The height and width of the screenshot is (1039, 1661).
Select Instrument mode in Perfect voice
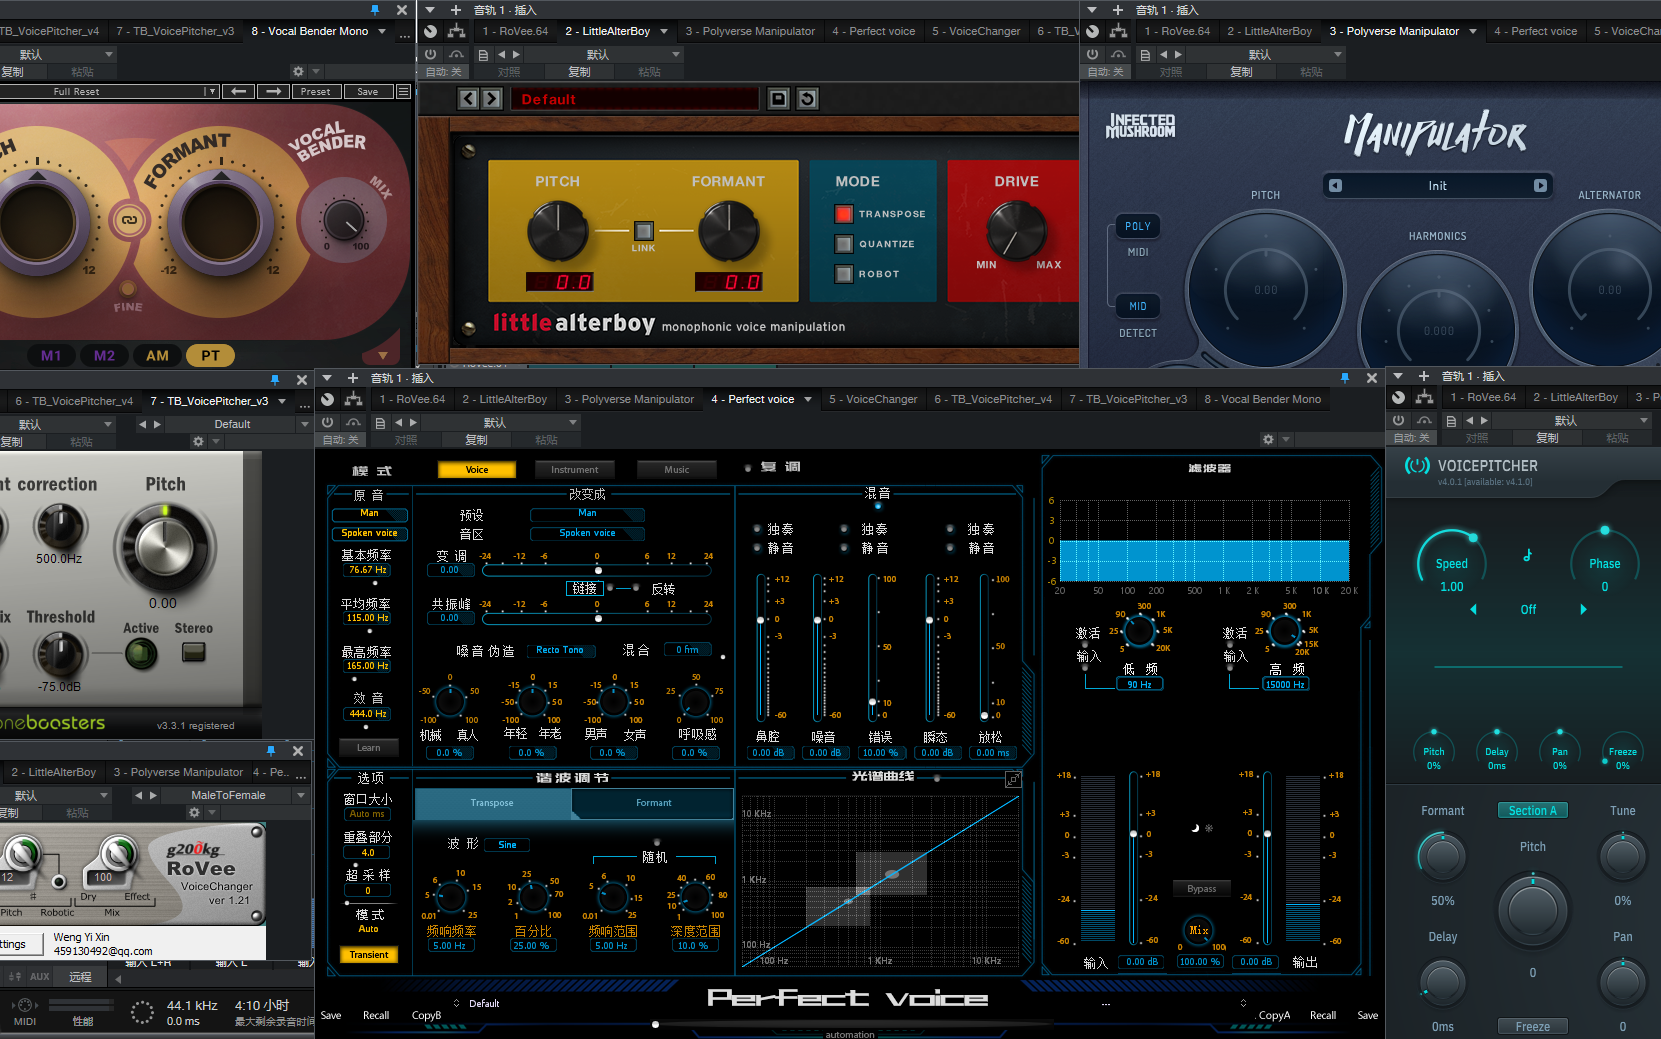[x=575, y=469]
